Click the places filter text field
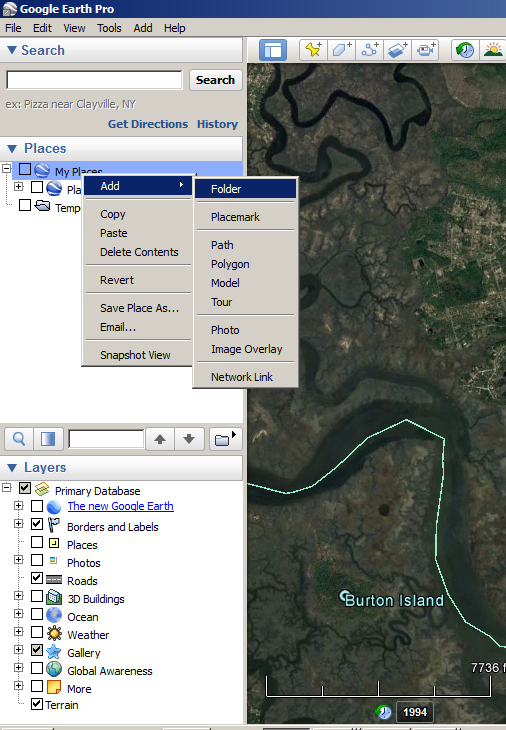506x730 pixels. 106,439
